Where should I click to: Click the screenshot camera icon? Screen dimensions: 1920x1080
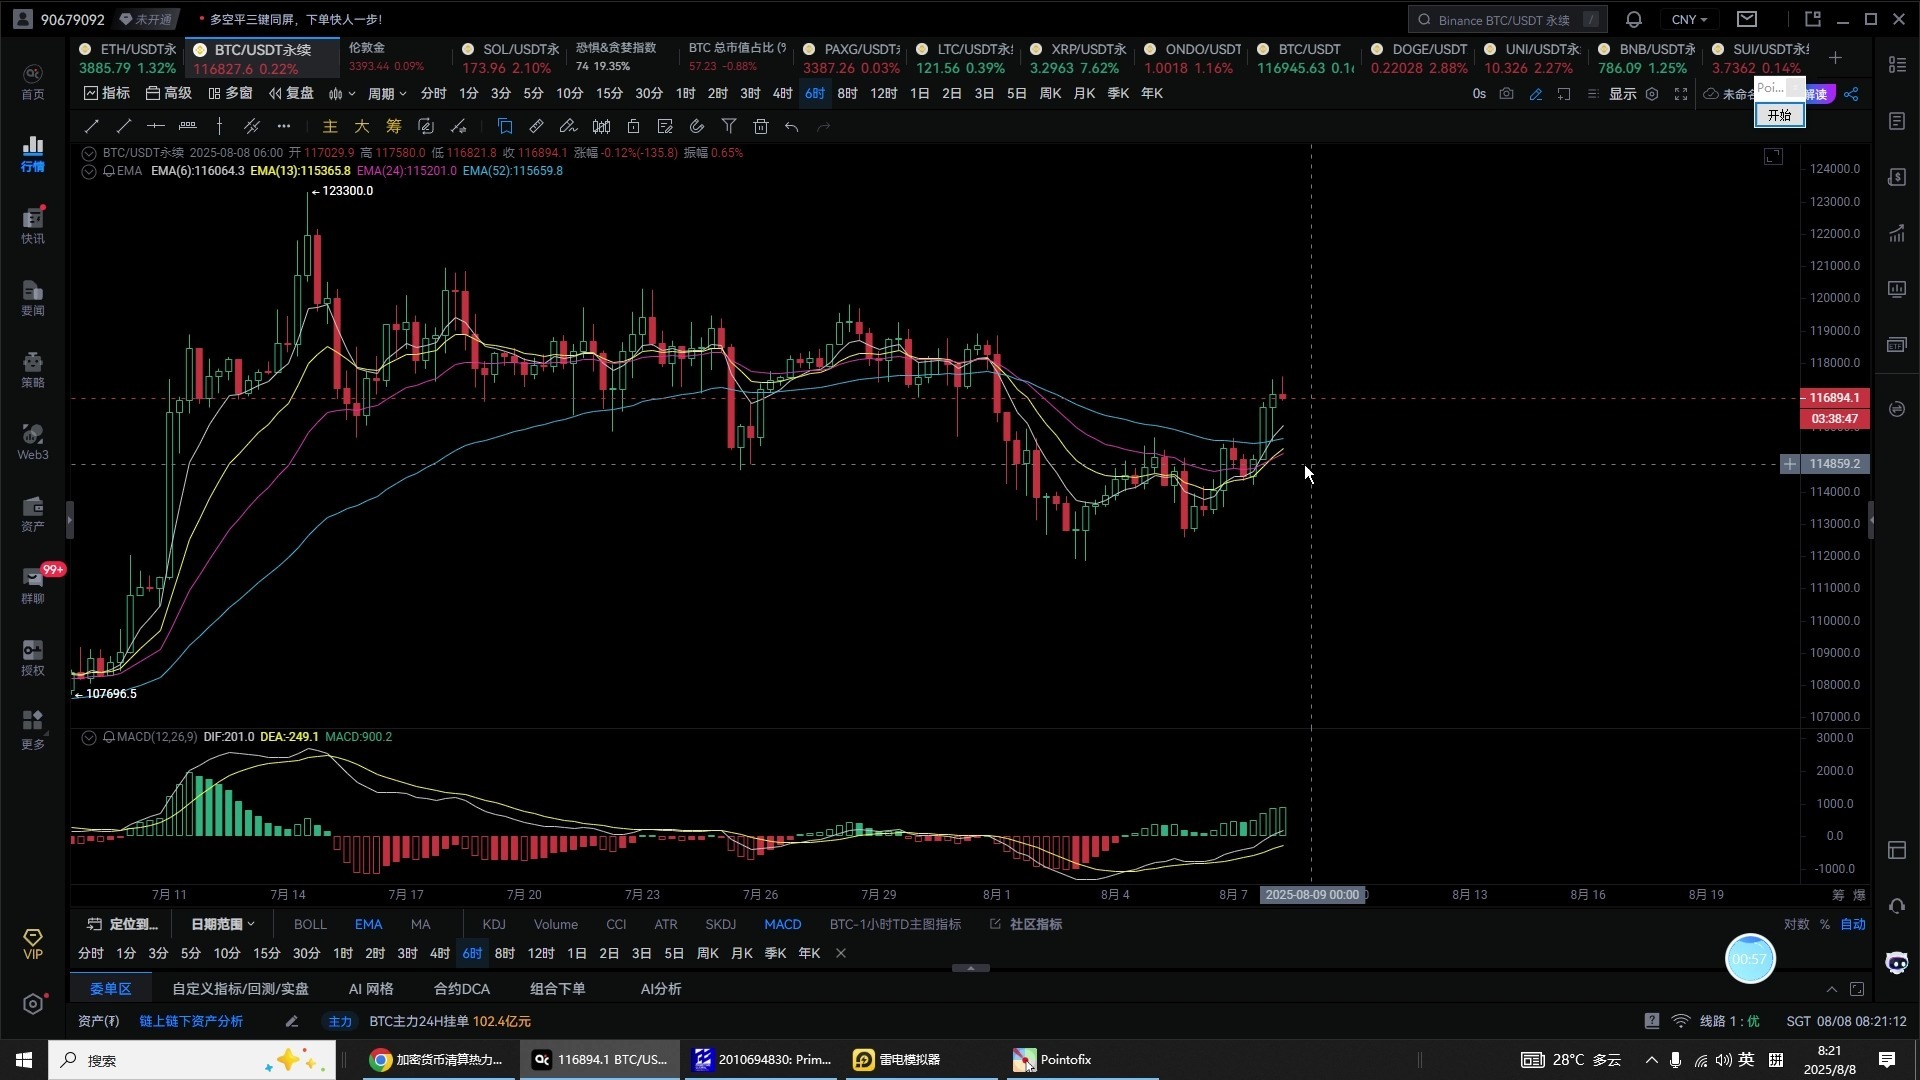[x=1506, y=94]
